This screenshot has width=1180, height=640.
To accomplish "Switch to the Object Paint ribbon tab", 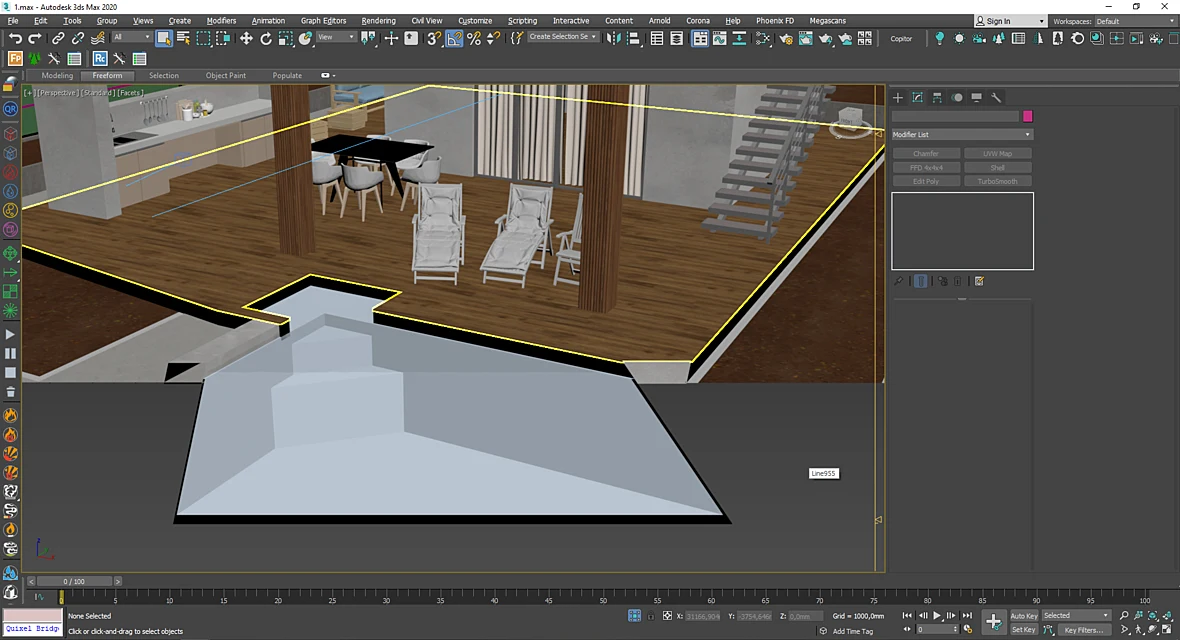I will pyautogui.click(x=226, y=75).
